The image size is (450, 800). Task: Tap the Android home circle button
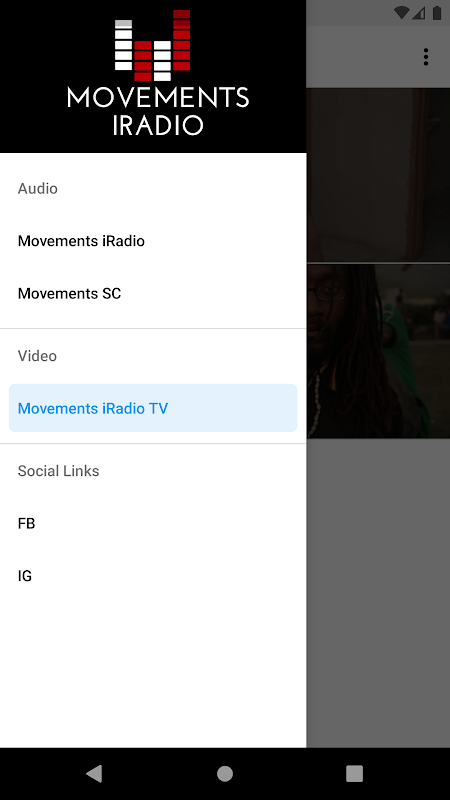coord(225,773)
